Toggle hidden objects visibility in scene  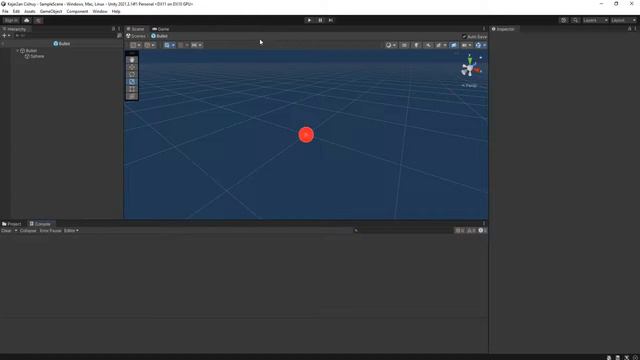click(453, 45)
